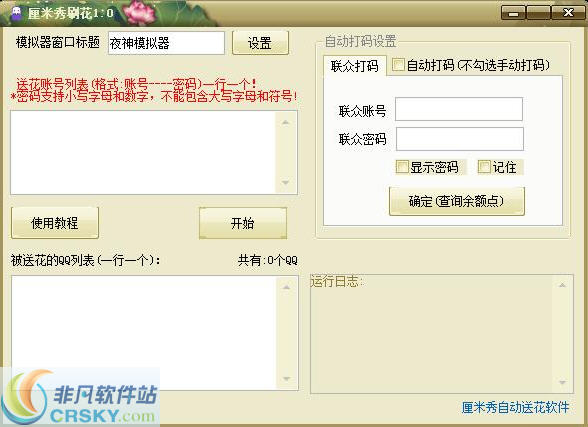588x427 pixels.
Task: Open the 使用教程 button
Action: 55,223
